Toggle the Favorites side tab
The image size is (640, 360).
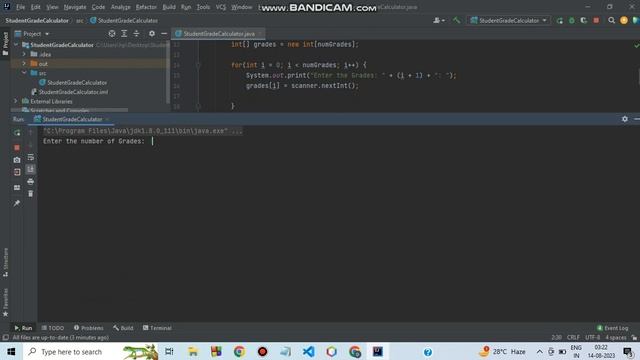coord(5,302)
